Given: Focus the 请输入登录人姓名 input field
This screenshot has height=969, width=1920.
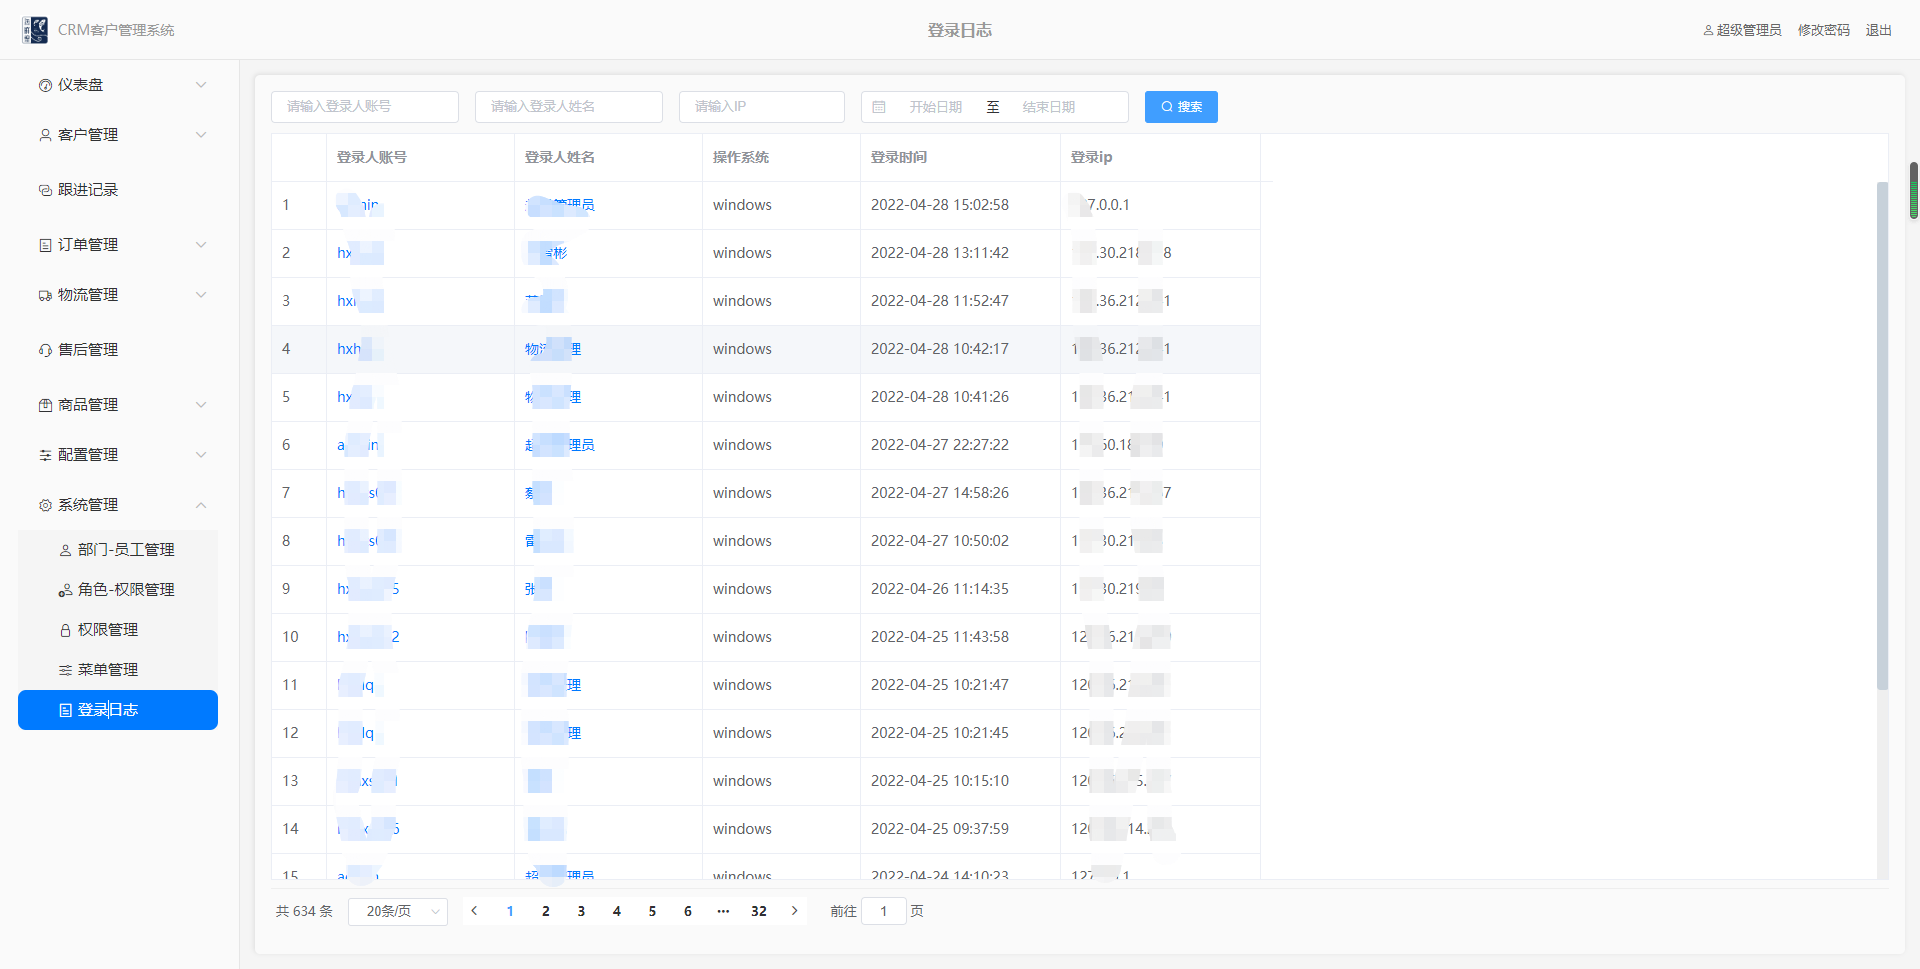Looking at the screenshot, I should pyautogui.click(x=569, y=107).
